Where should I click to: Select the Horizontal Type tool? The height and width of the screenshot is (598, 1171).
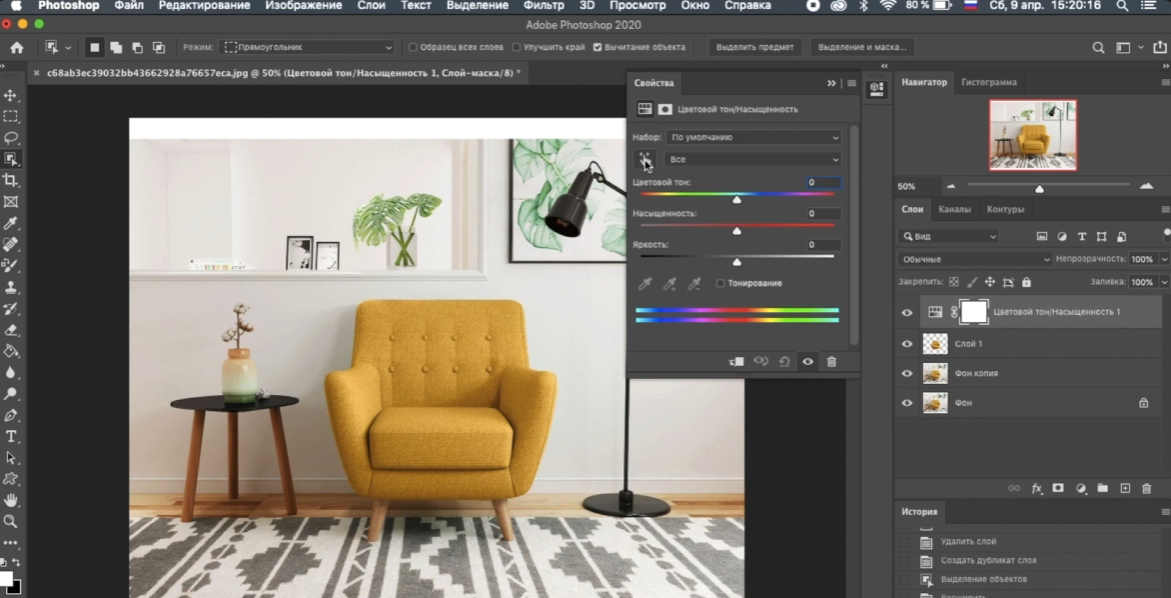(x=10, y=437)
